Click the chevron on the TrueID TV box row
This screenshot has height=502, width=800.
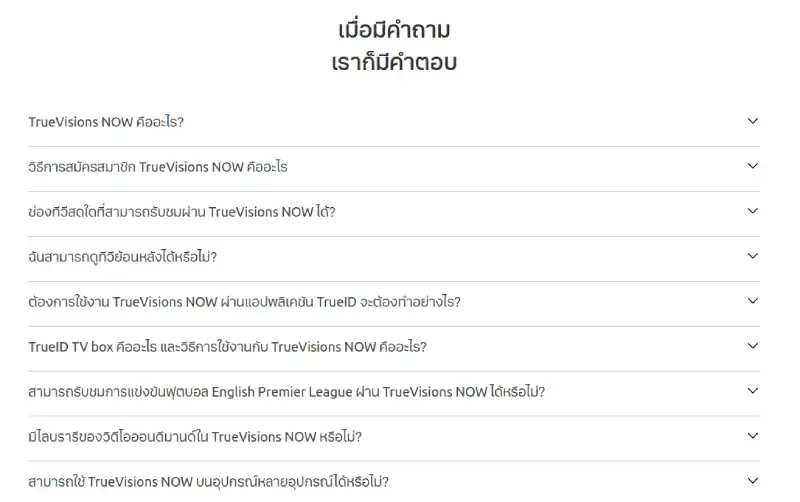coord(753,346)
